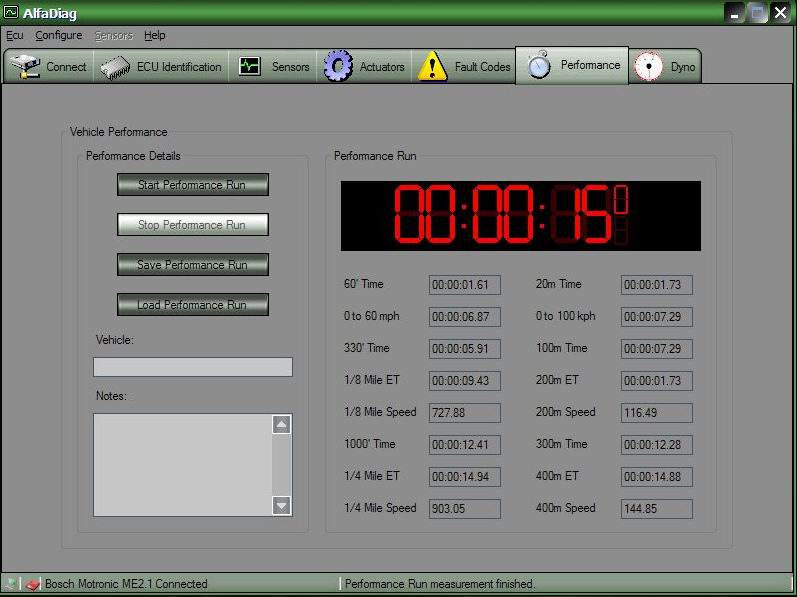797x597 pixels.
Task: Click inside the Notes text area
Action: (182, 465)
